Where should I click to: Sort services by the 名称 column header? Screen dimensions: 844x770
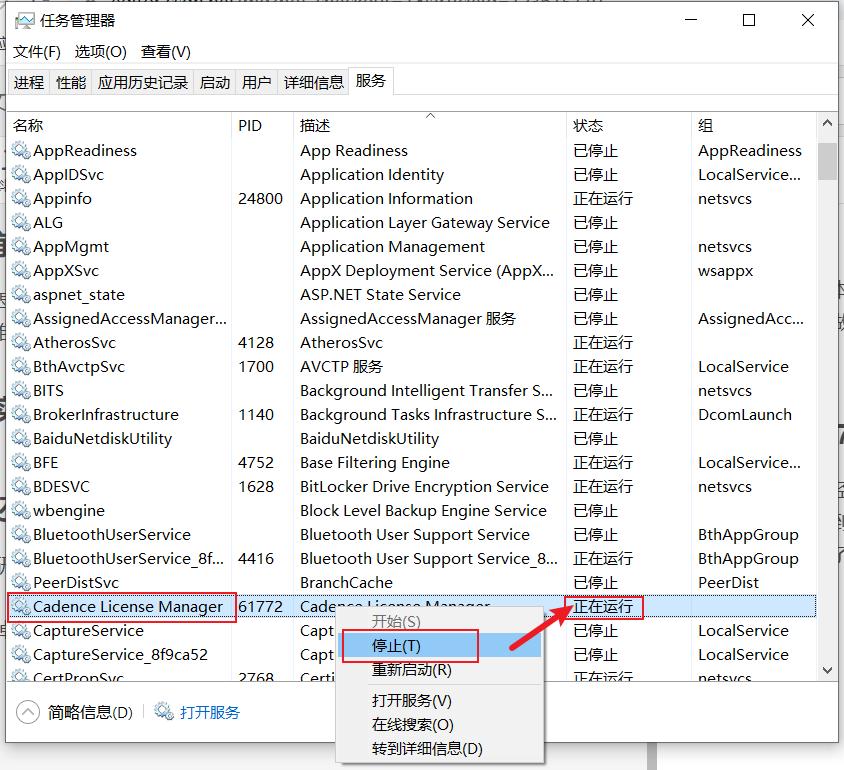point(119,125)
